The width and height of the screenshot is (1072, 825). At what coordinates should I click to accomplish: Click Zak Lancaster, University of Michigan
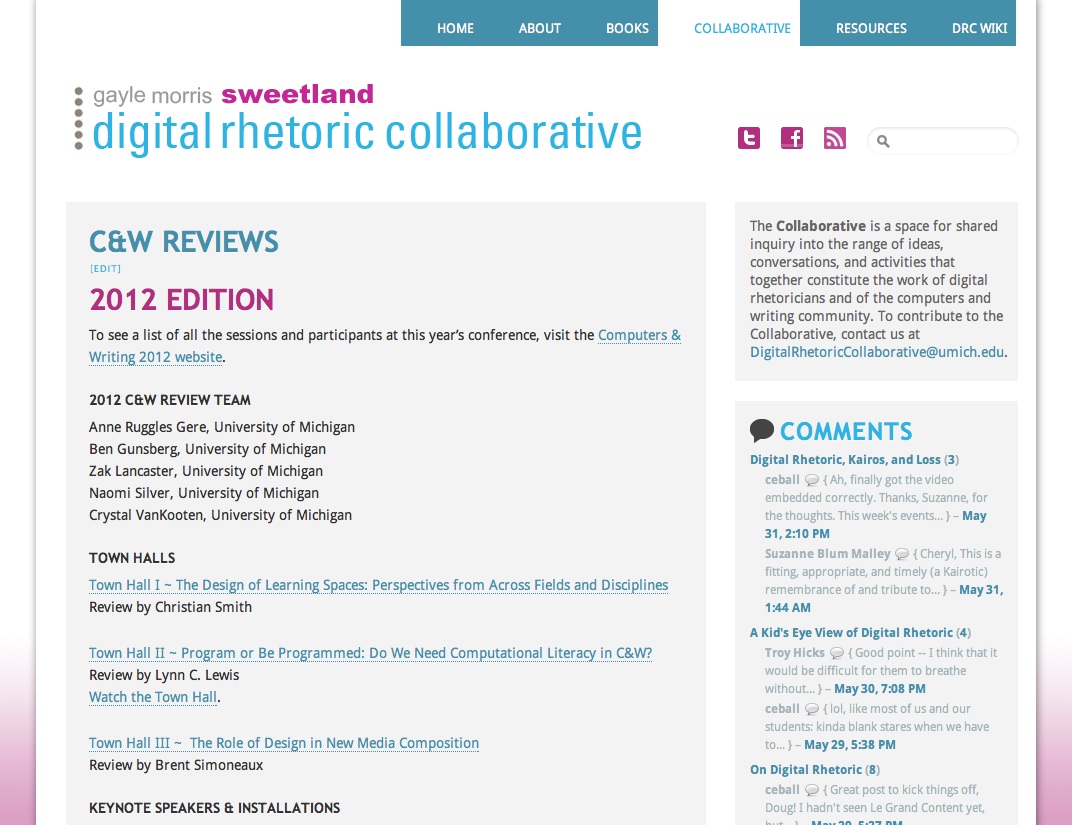coord(206,471)
